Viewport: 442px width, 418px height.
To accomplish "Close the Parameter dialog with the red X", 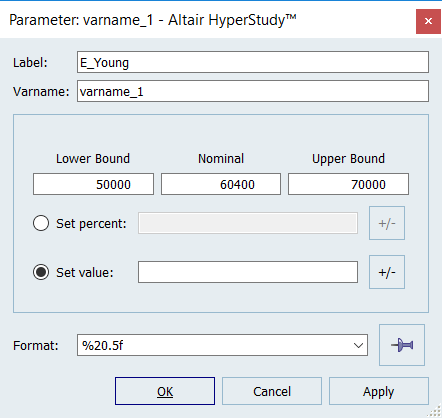I will coord(428,21).
